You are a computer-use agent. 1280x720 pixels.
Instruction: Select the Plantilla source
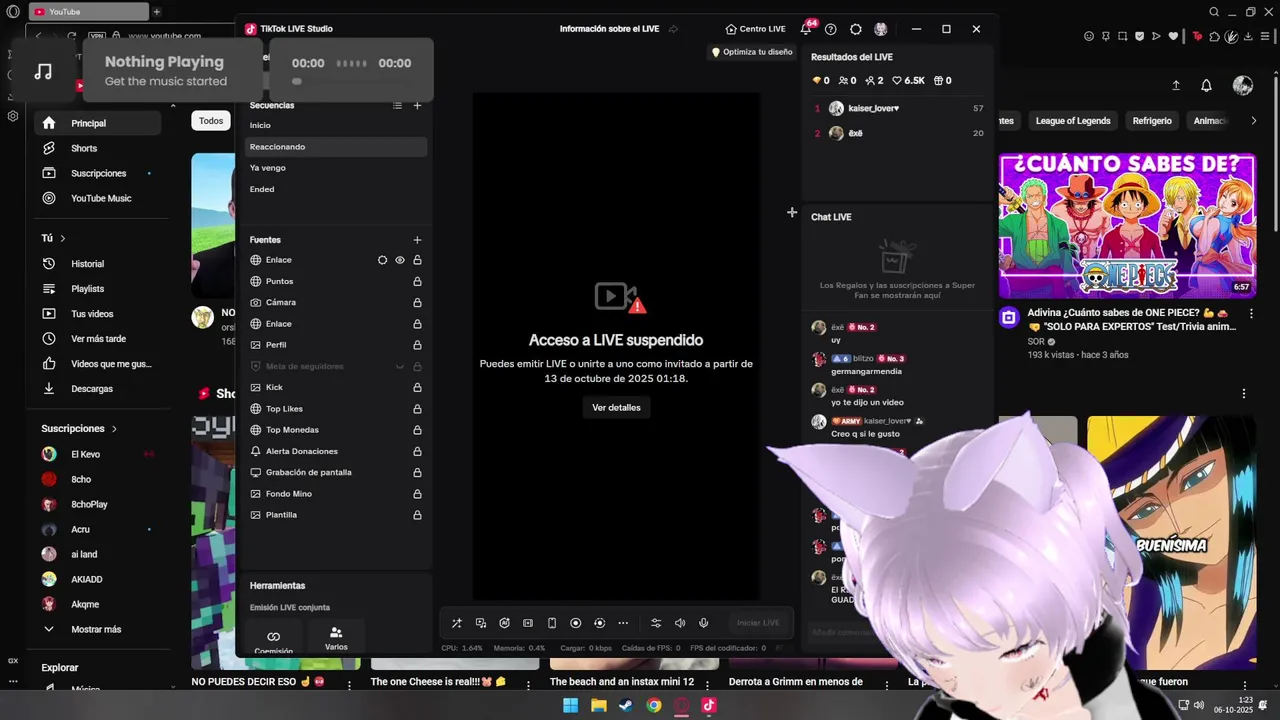(337, 515)
